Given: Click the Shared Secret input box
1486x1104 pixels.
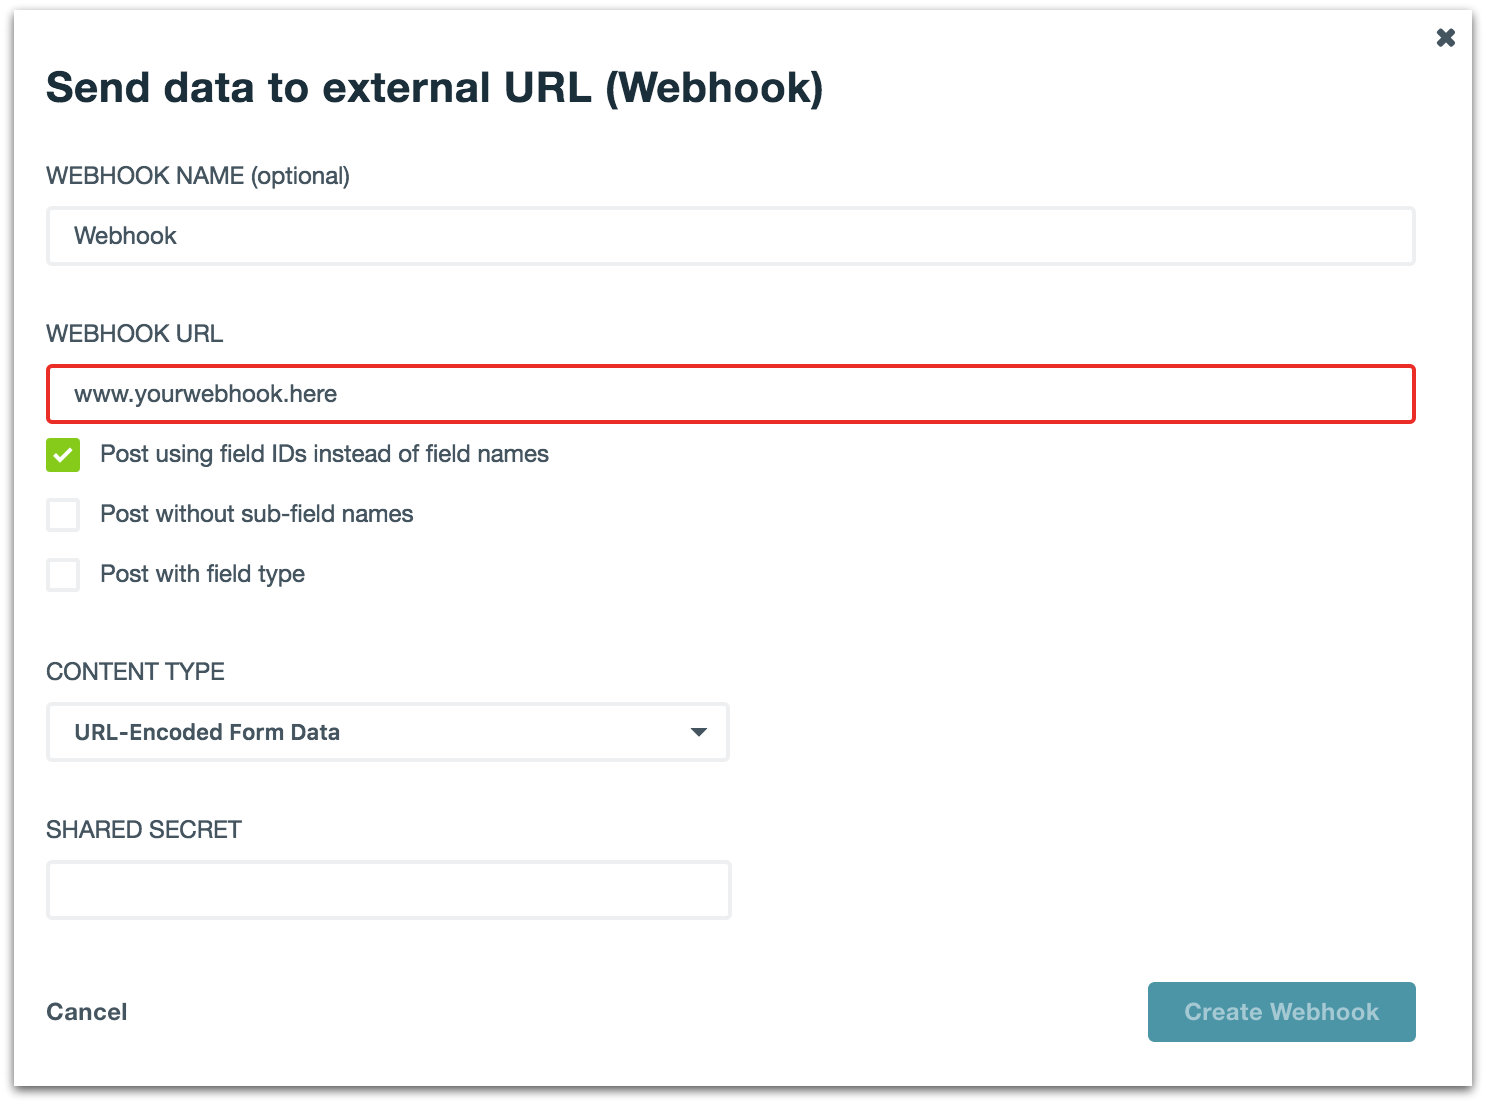Looking at the screenshot, I should pos(388,890).
